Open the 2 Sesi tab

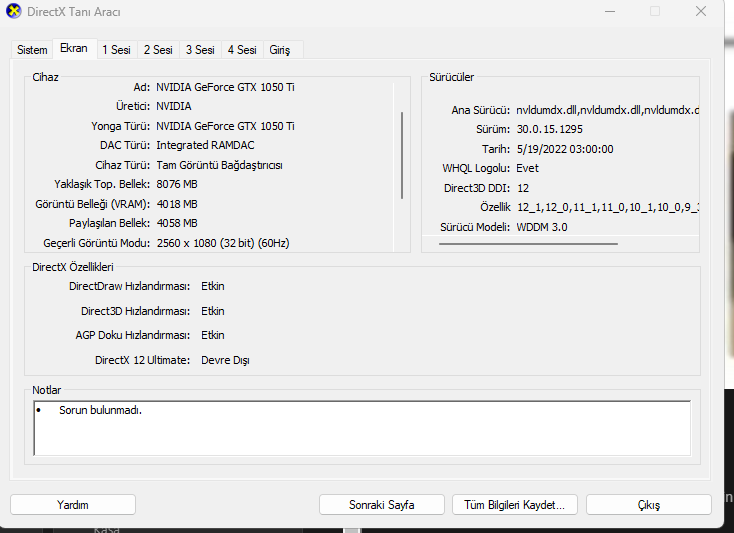tap(158, 50)
